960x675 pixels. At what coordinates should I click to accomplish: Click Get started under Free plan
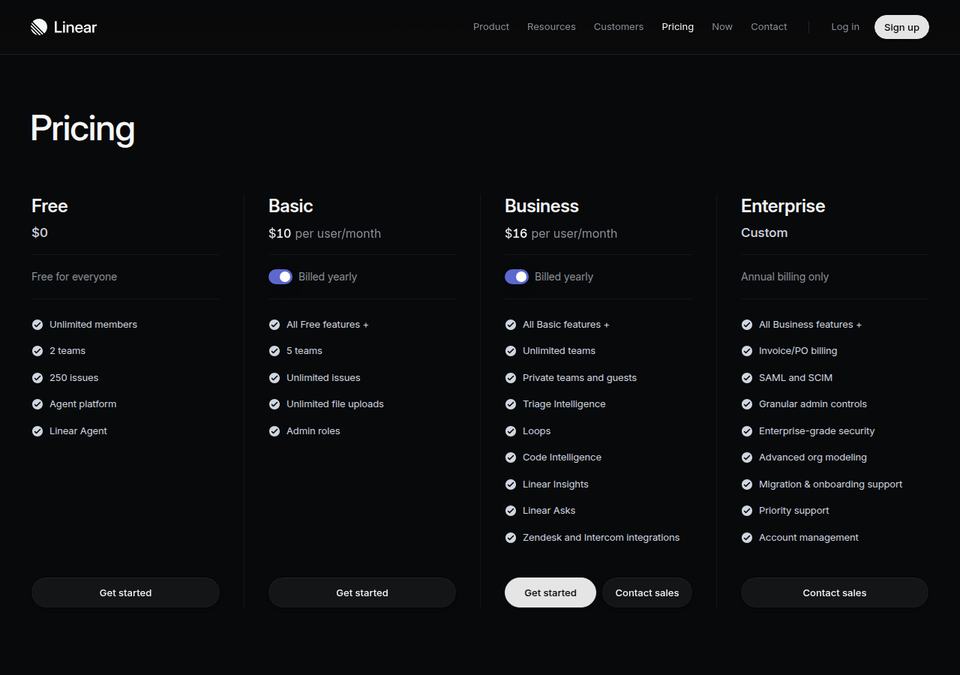(x=126, y=592)
